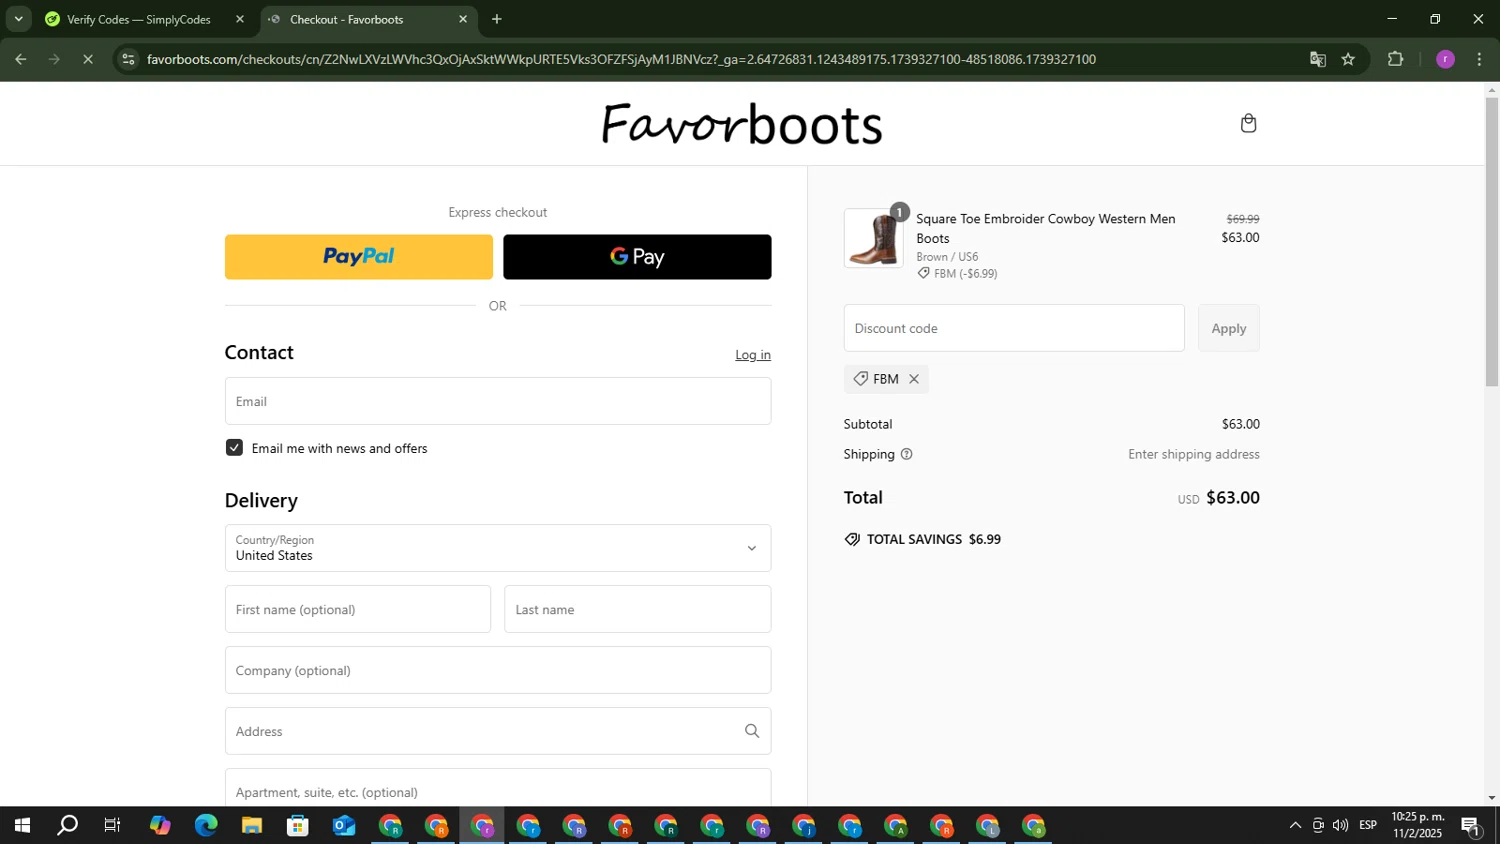Click the taskbar clock and date
This screenshot has height=844, width=1500.
[1418, 825]
